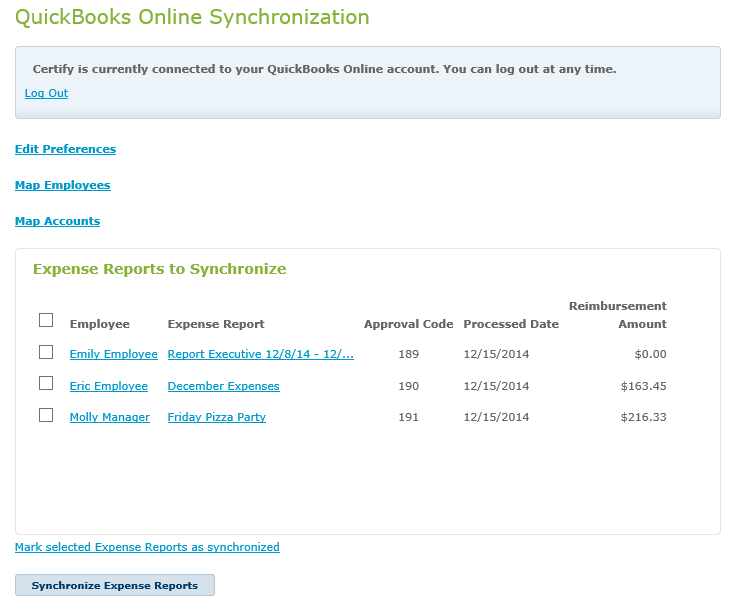Image resolution: width=738 pixels, height=609 pixels.
Task: View the Friday Pizza Party report
Action: tap(217, 417)
